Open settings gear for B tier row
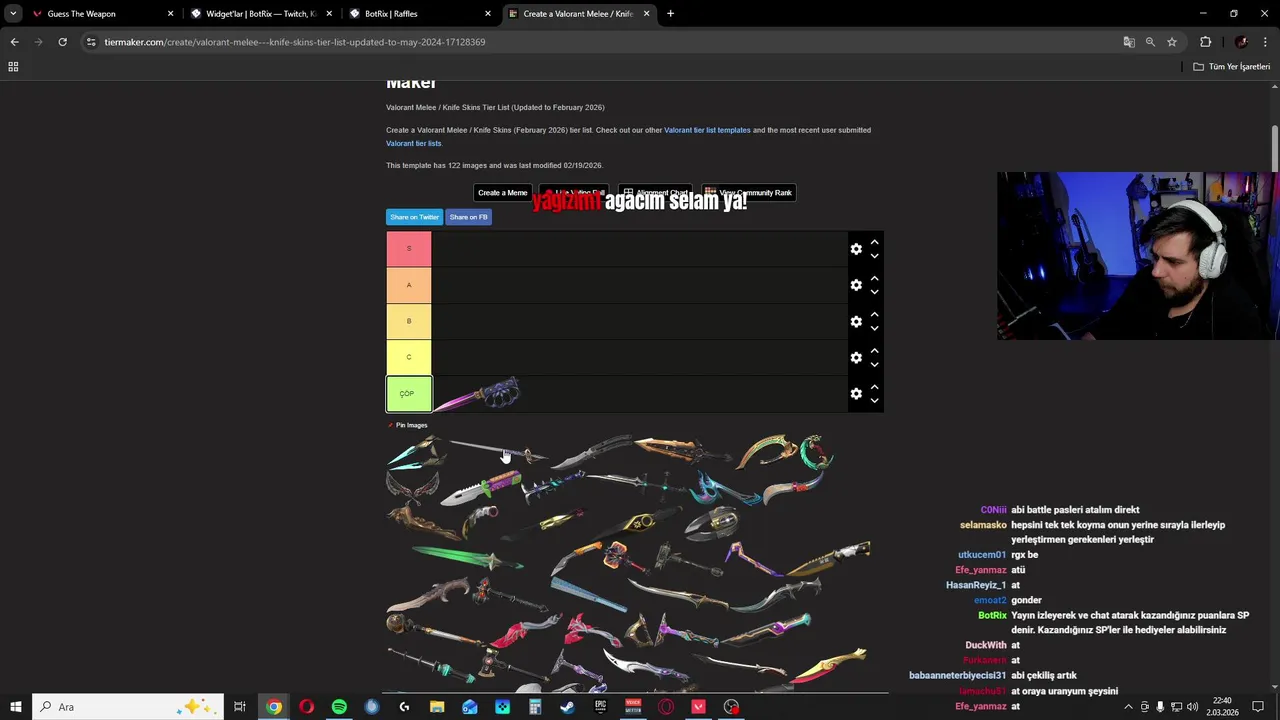The width and height of the screenshot is (1280, 720). [856, 321]
